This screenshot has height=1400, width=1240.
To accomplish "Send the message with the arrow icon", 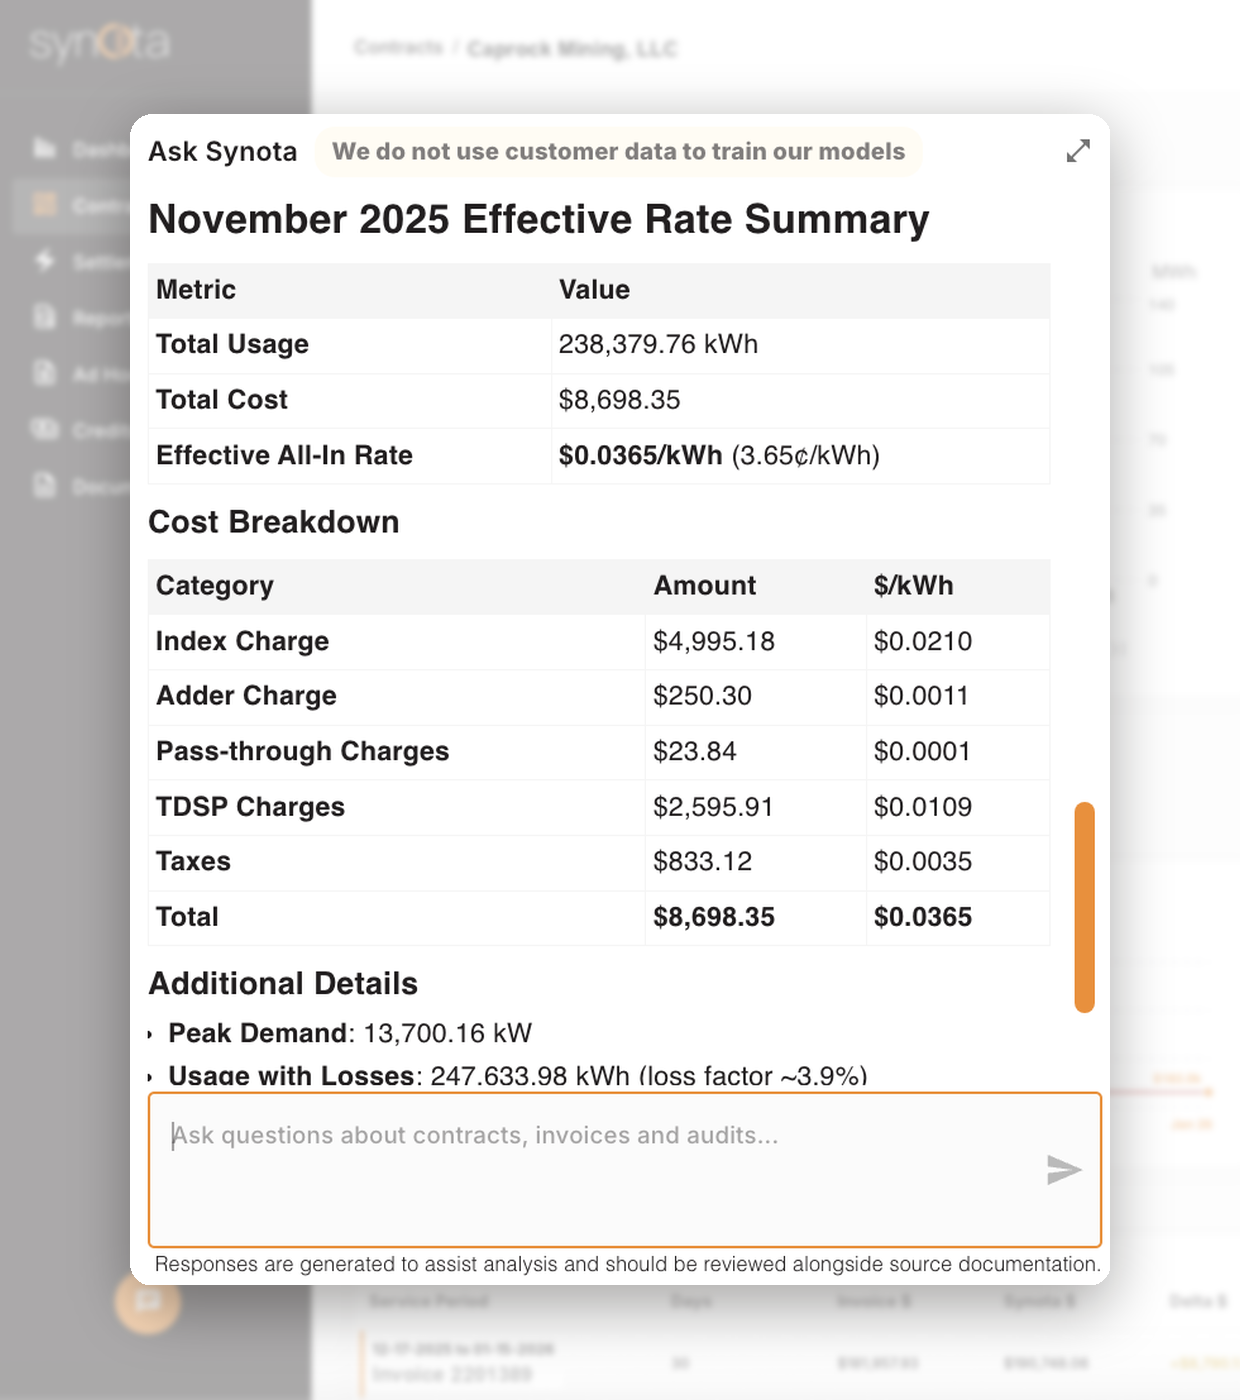I will click(1064, 1169).
